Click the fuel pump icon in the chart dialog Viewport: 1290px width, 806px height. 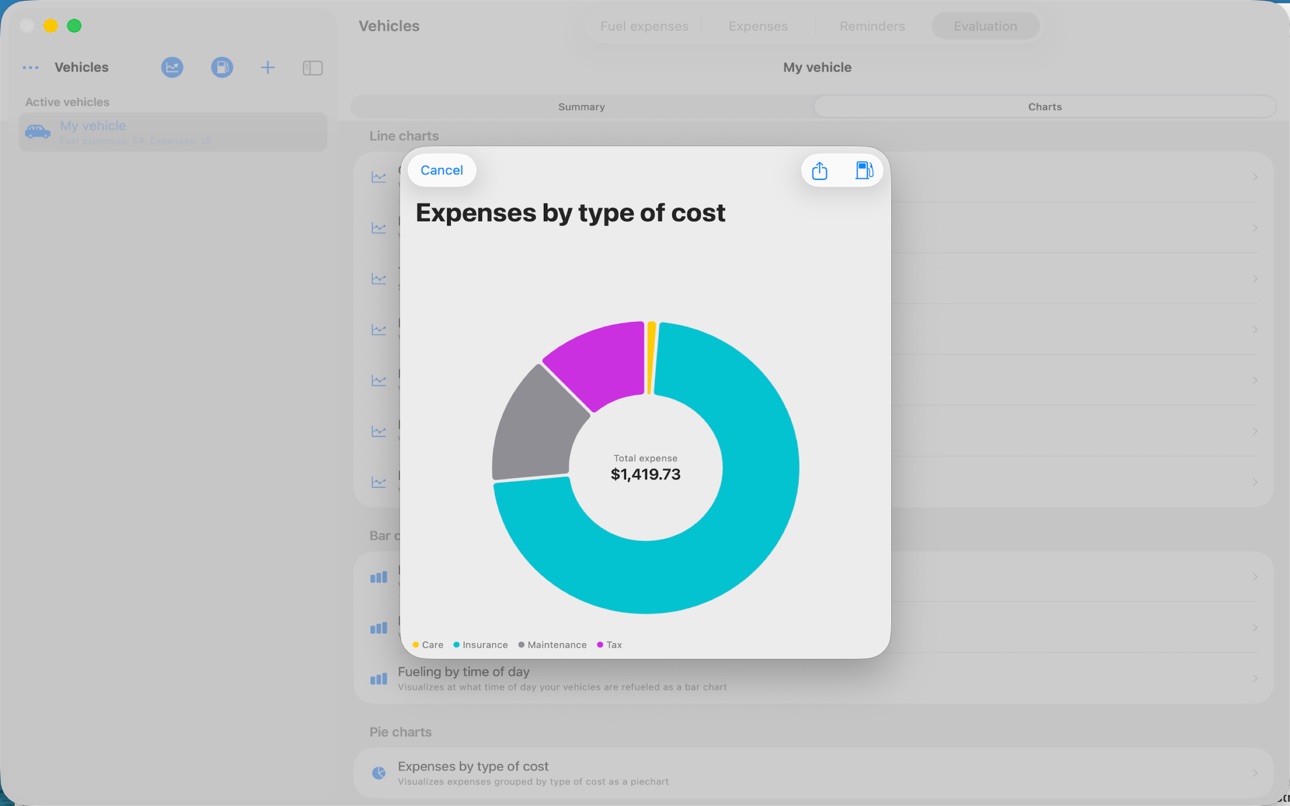tap(864, 171)
